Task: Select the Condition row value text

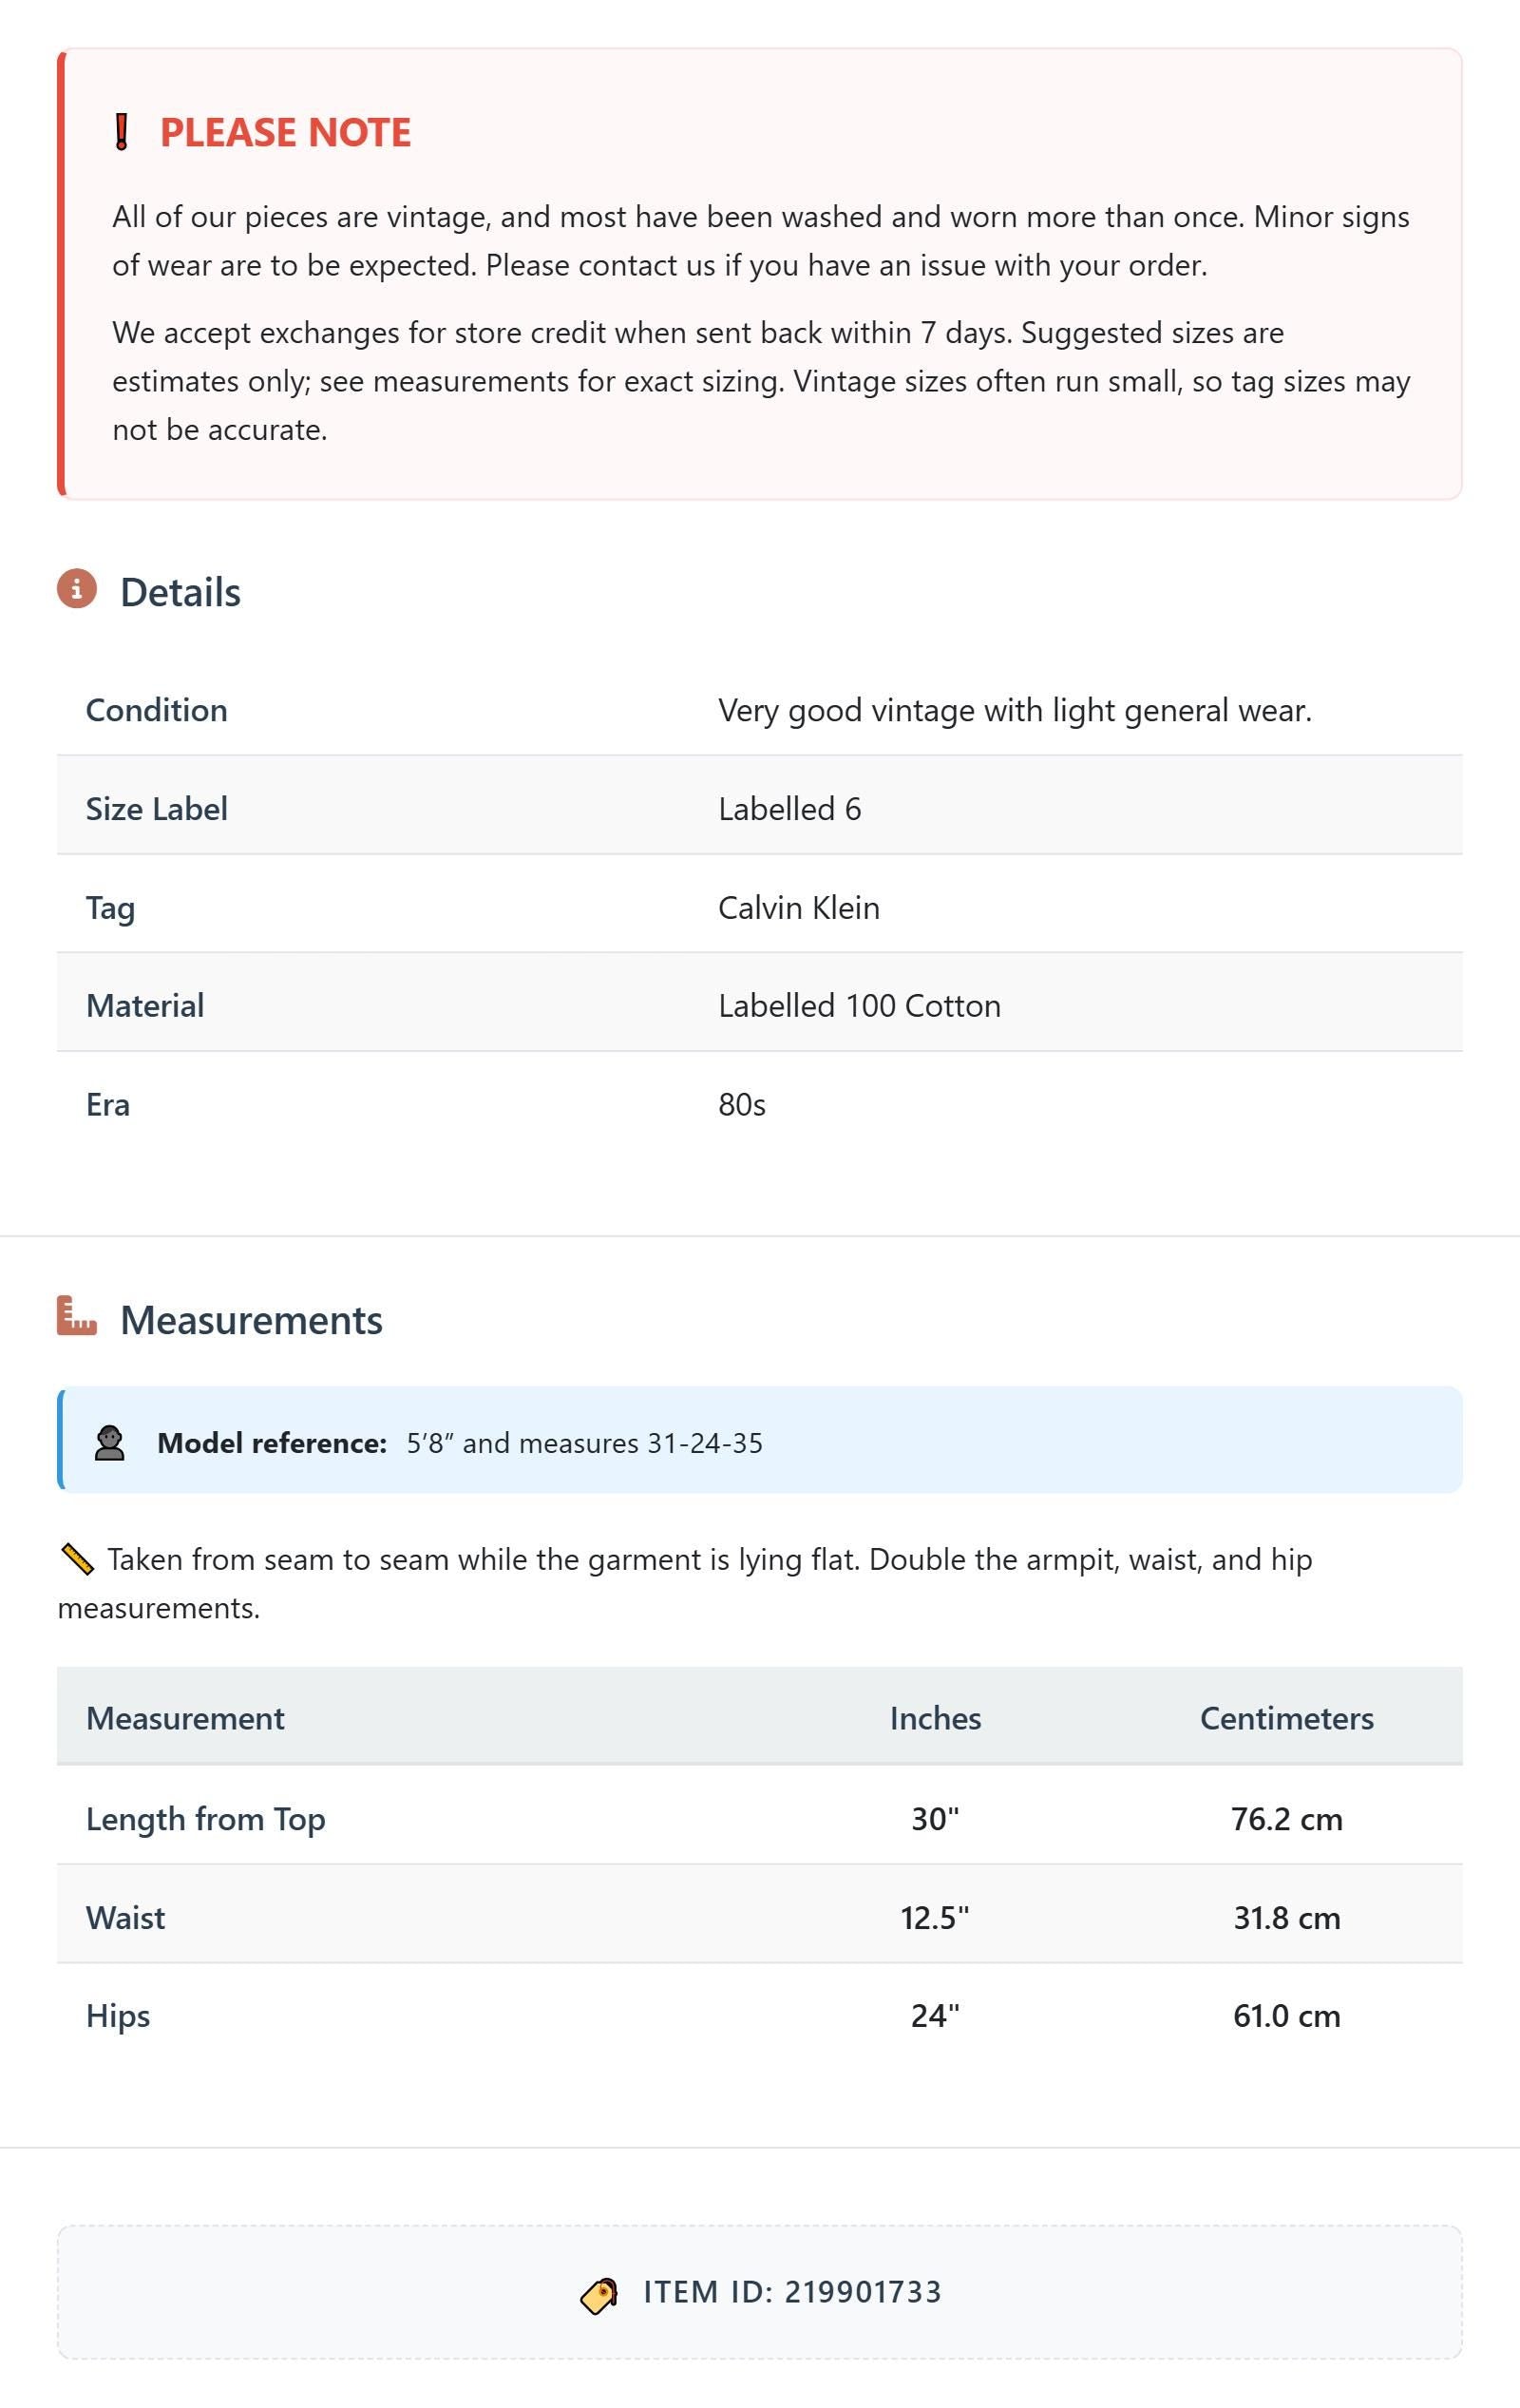Action: (1014, 710)
